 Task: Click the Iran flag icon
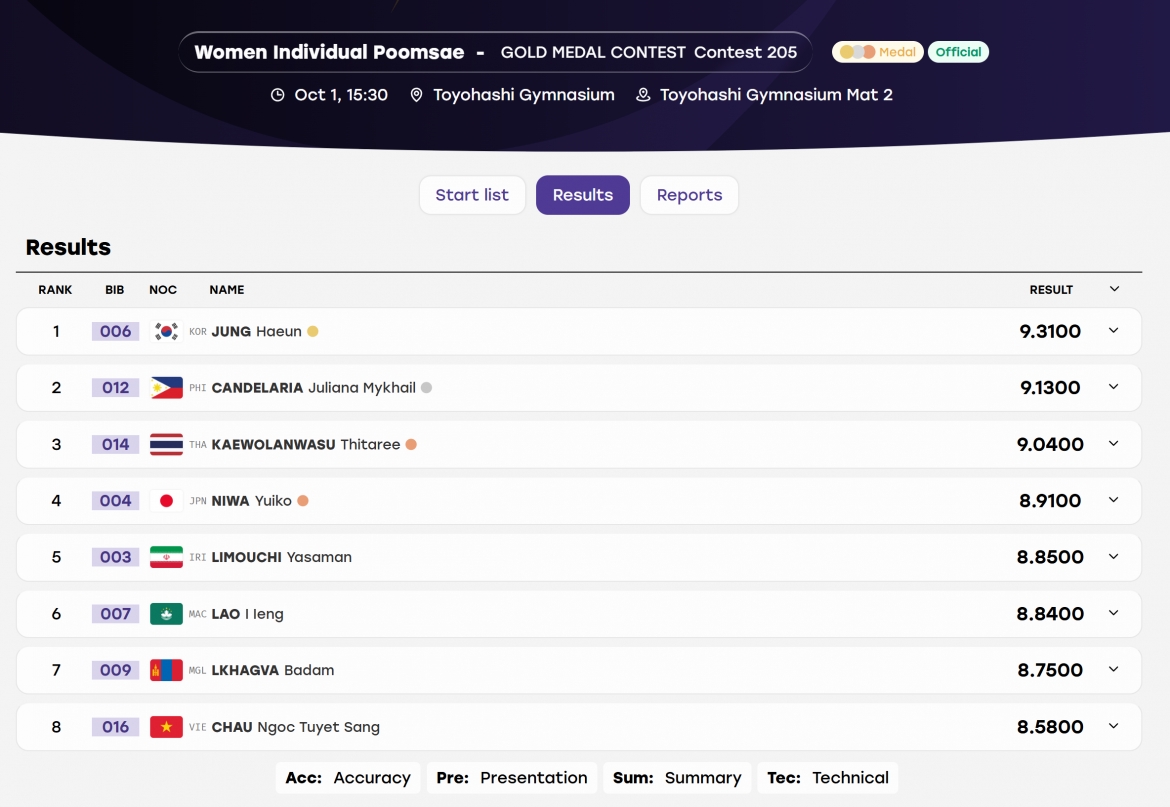click(x=166, y=557)
